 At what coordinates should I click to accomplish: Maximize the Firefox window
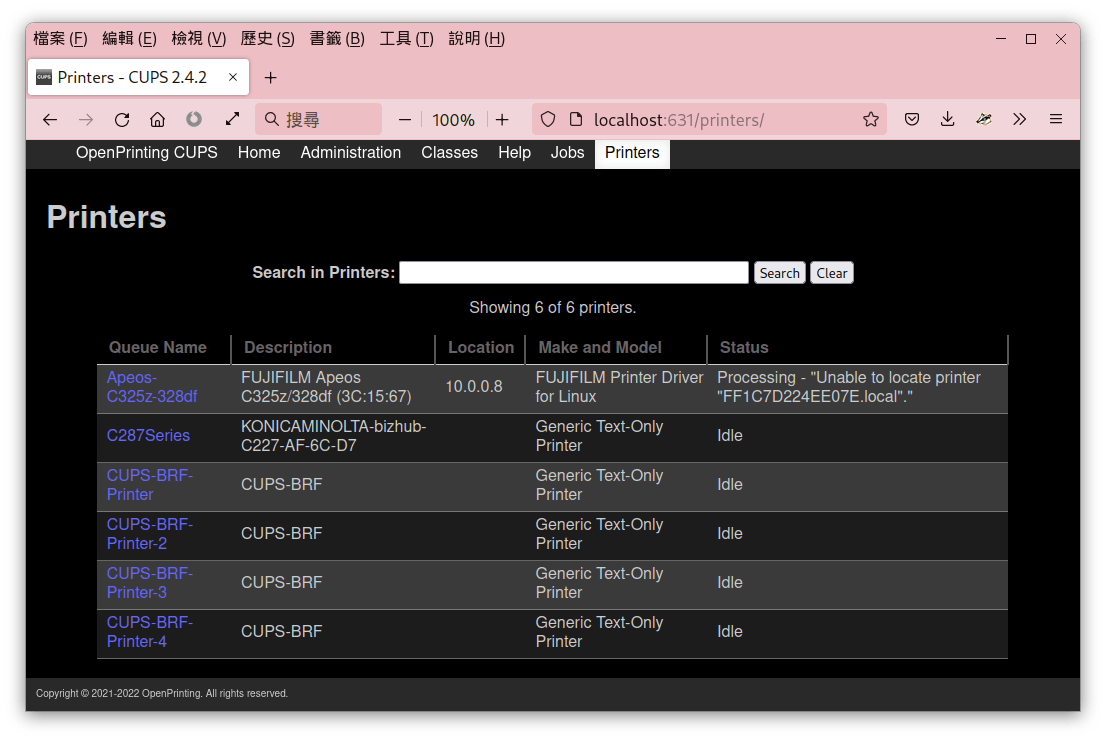point(1031,39)
